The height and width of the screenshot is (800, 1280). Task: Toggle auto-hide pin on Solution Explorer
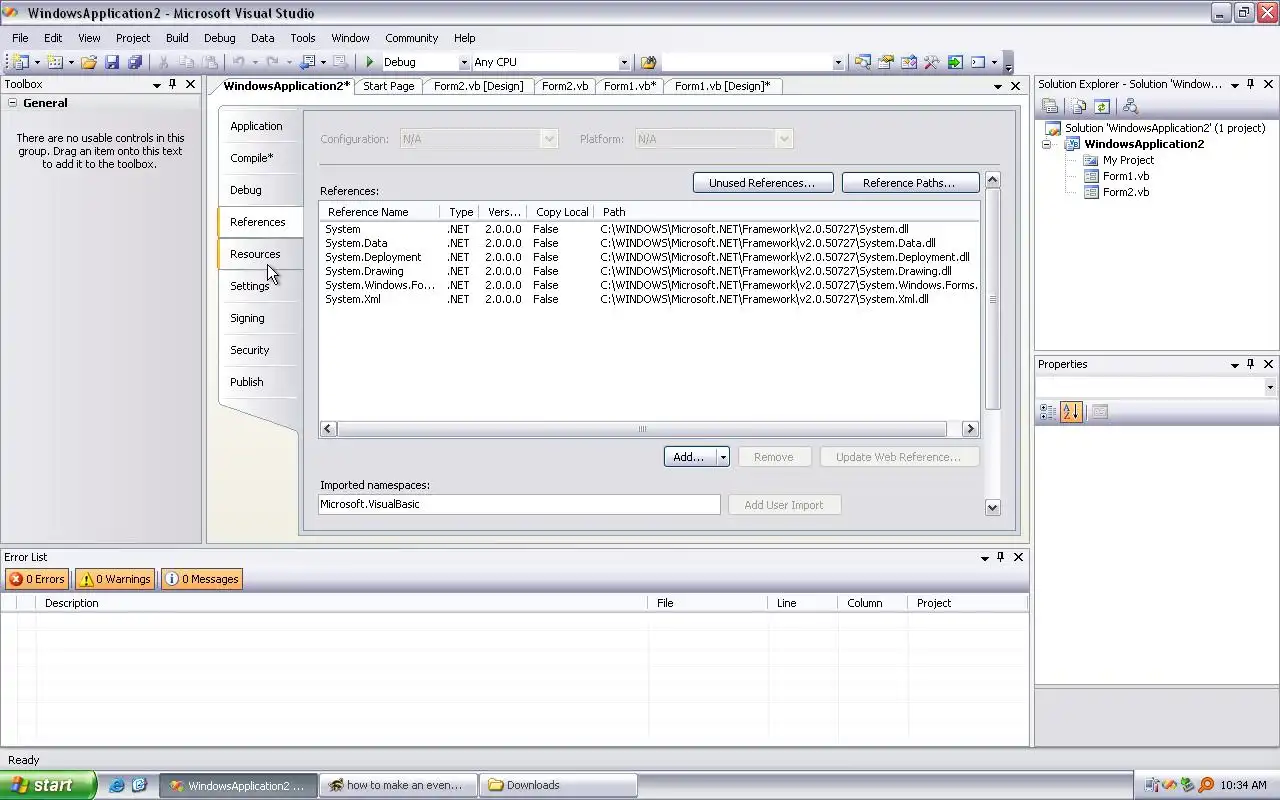(1250, 85)
